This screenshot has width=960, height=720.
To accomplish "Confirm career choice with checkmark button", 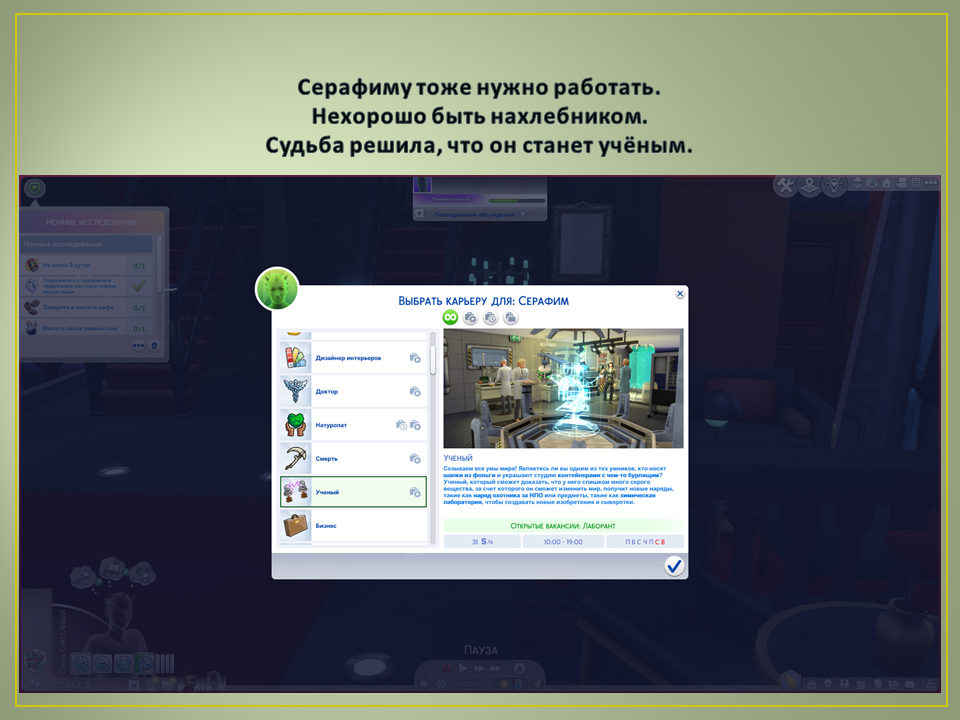I will [674, 566].
